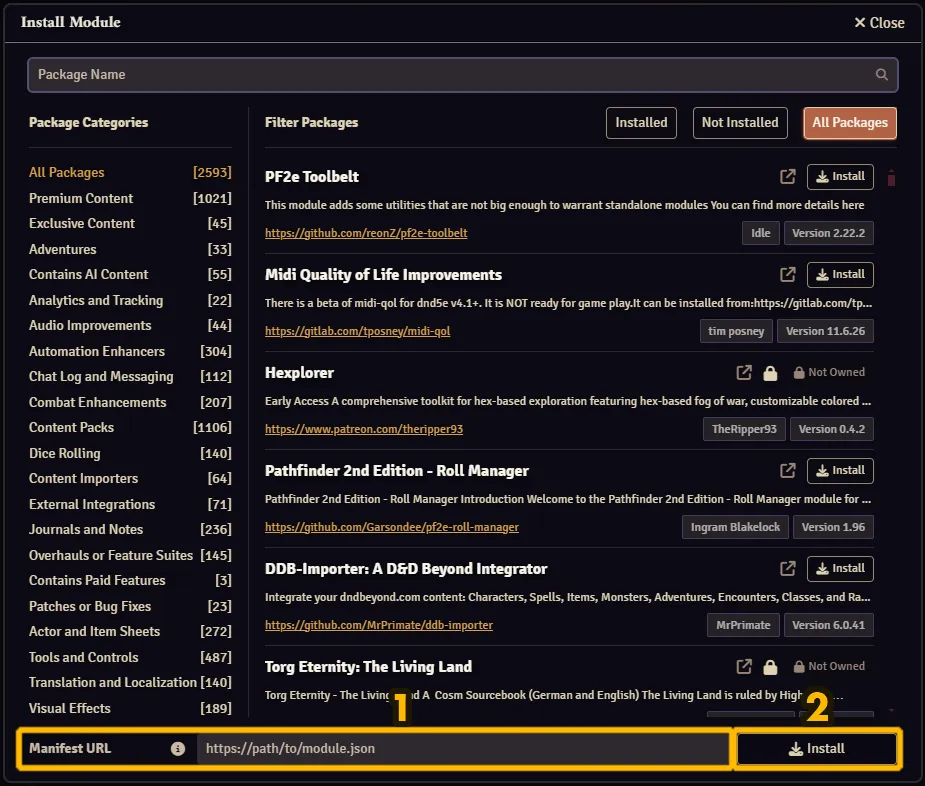Open the pf2e-roll-manager GitHub link
The width and height of the screenshot is (925, 786).
click(x=392, y=527)
